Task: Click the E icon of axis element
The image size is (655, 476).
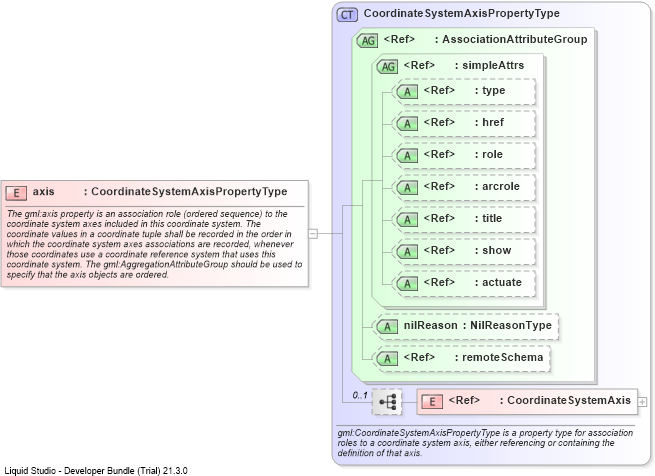Action: click(x=16, y=193)
